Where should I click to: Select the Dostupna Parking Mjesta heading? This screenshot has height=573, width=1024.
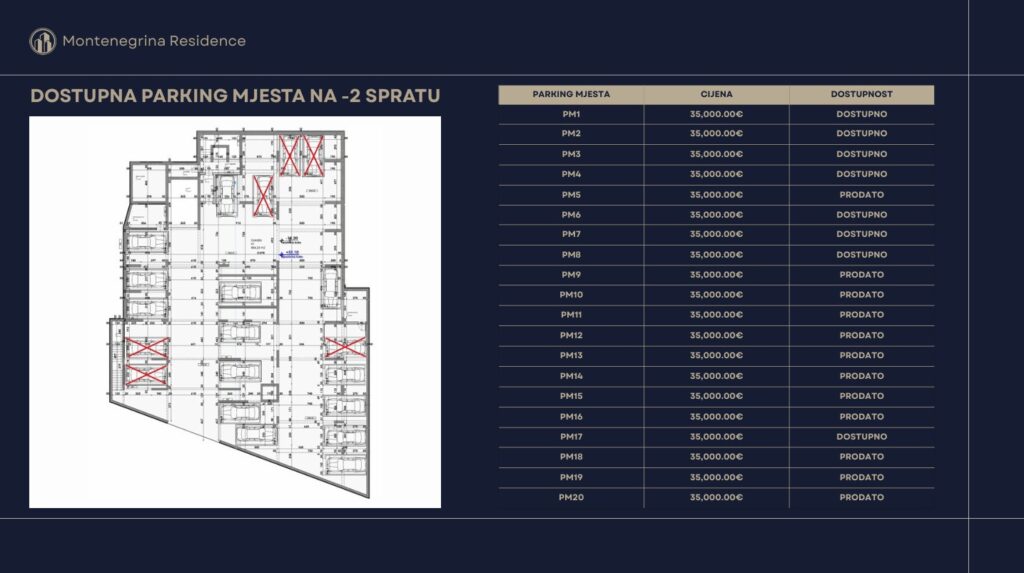pyautogui.click(x=235, y=96)
